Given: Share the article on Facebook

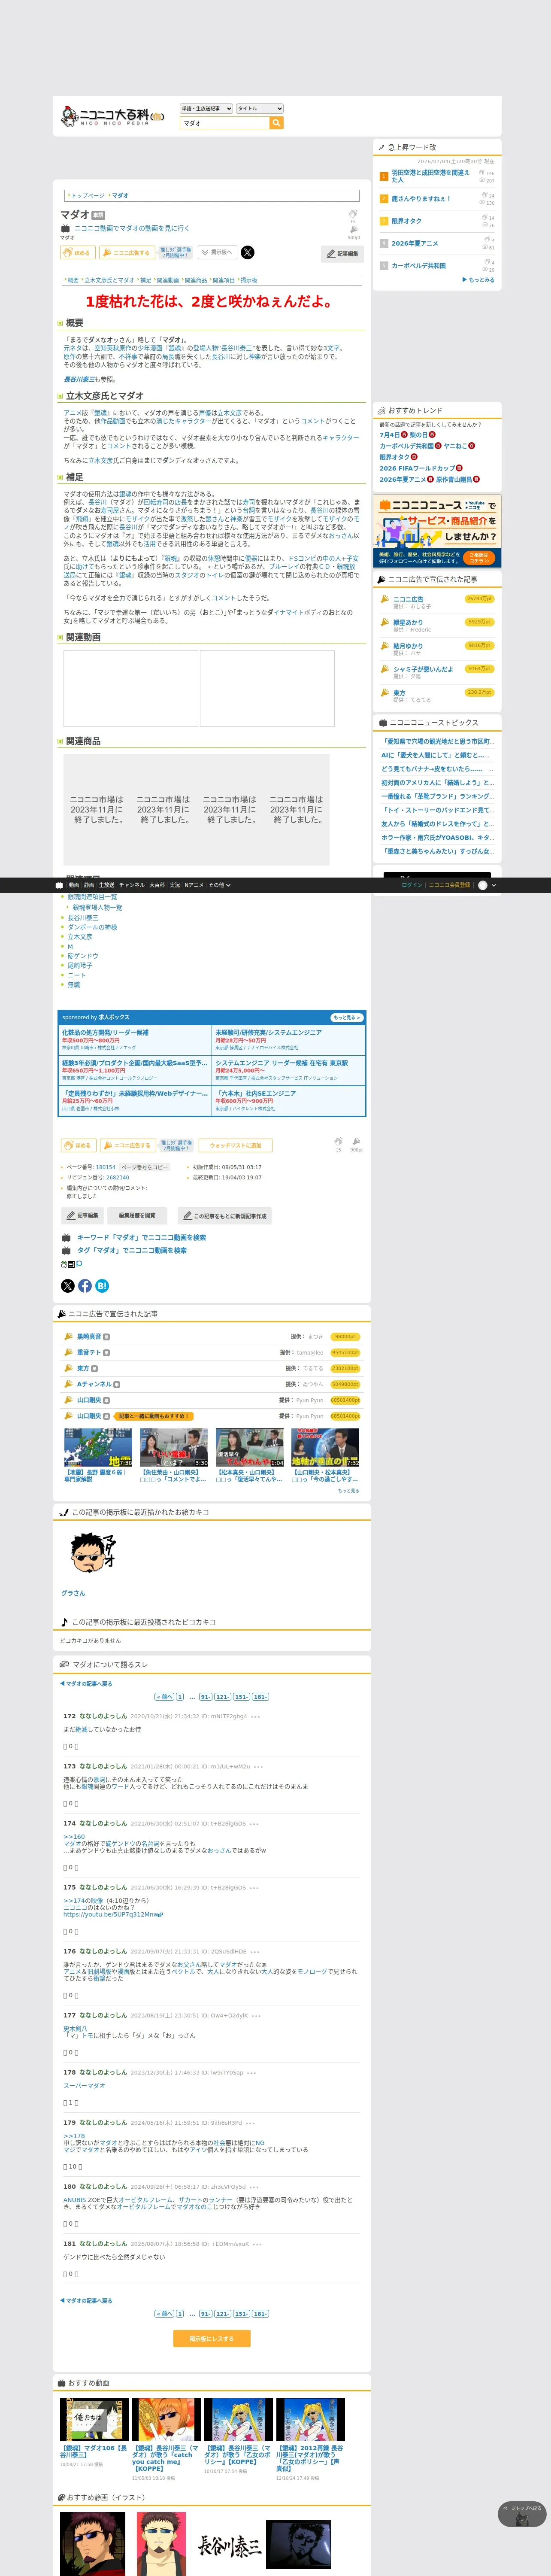Looking at the screenshot, I should [x=85, y=1286].
